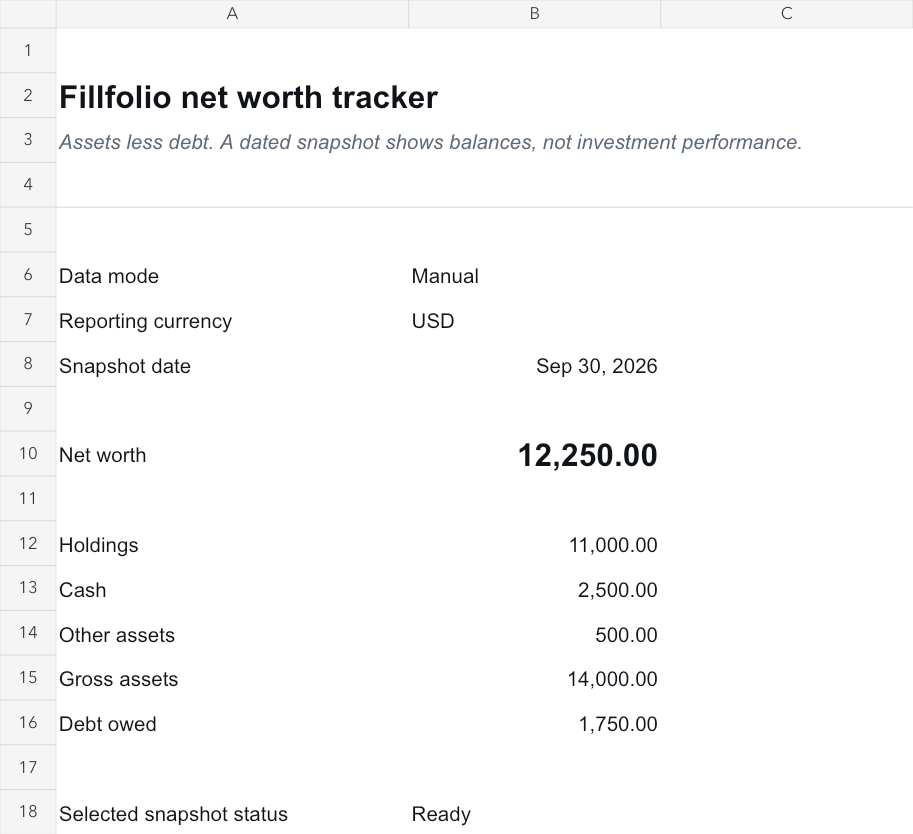Select the 14,000.00 gross assets value
The width and height of the screenshot is (913, 834).
[x=535, y=678]
